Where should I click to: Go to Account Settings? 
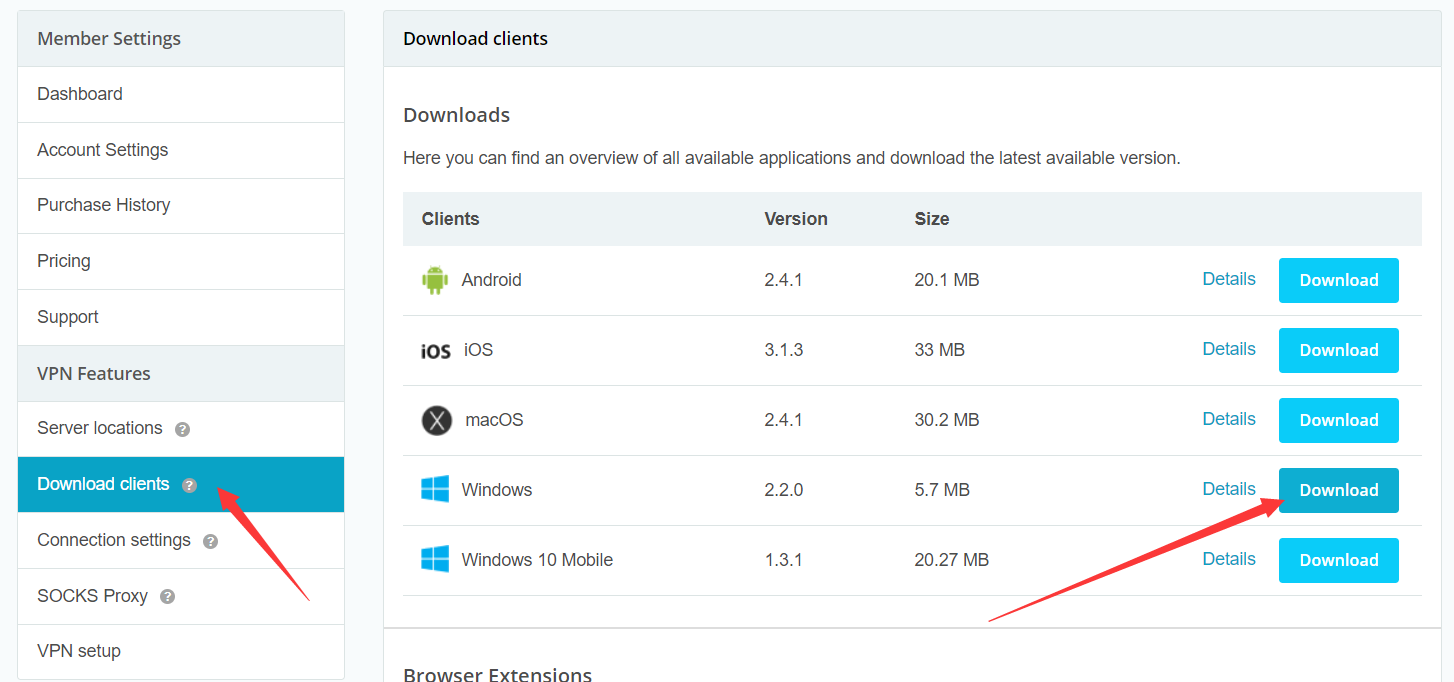102,150
